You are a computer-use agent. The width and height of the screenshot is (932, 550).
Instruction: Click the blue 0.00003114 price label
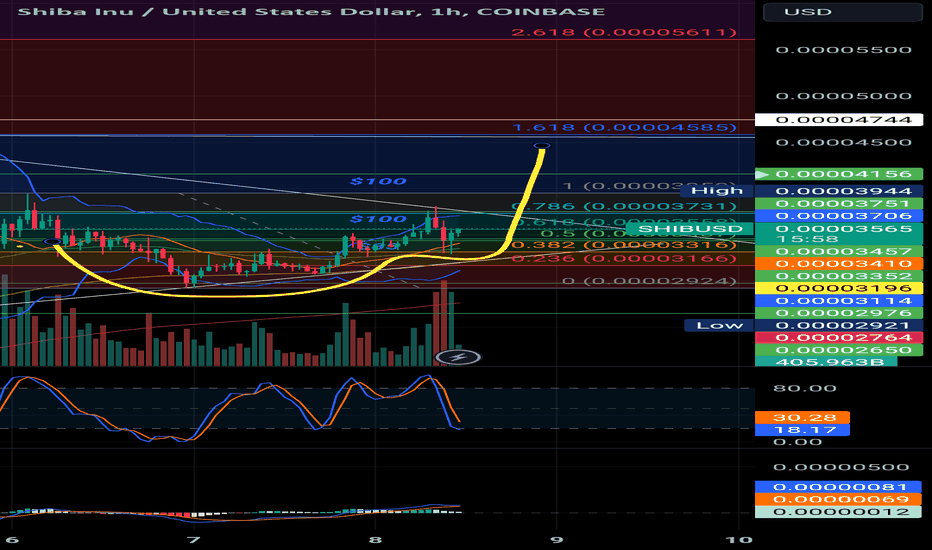(x=839, y=301)
